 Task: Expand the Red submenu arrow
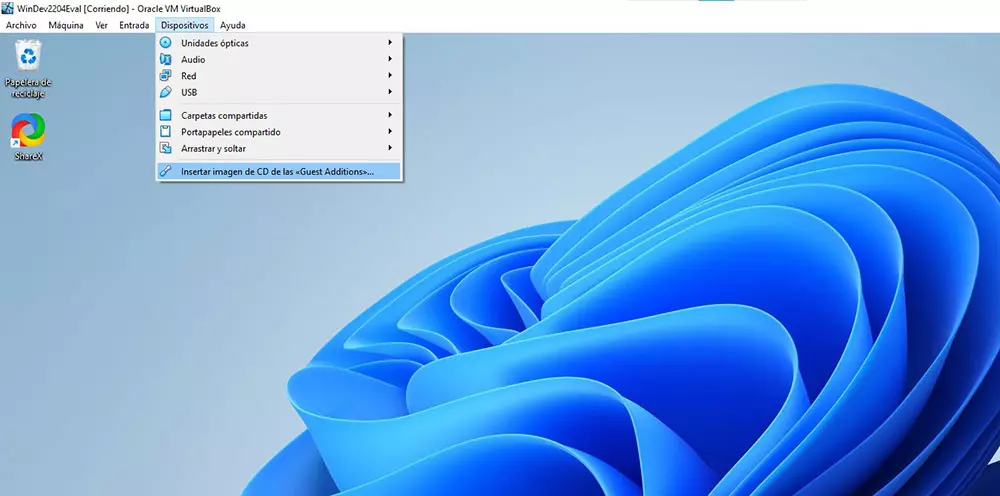[x=390, y=75]
